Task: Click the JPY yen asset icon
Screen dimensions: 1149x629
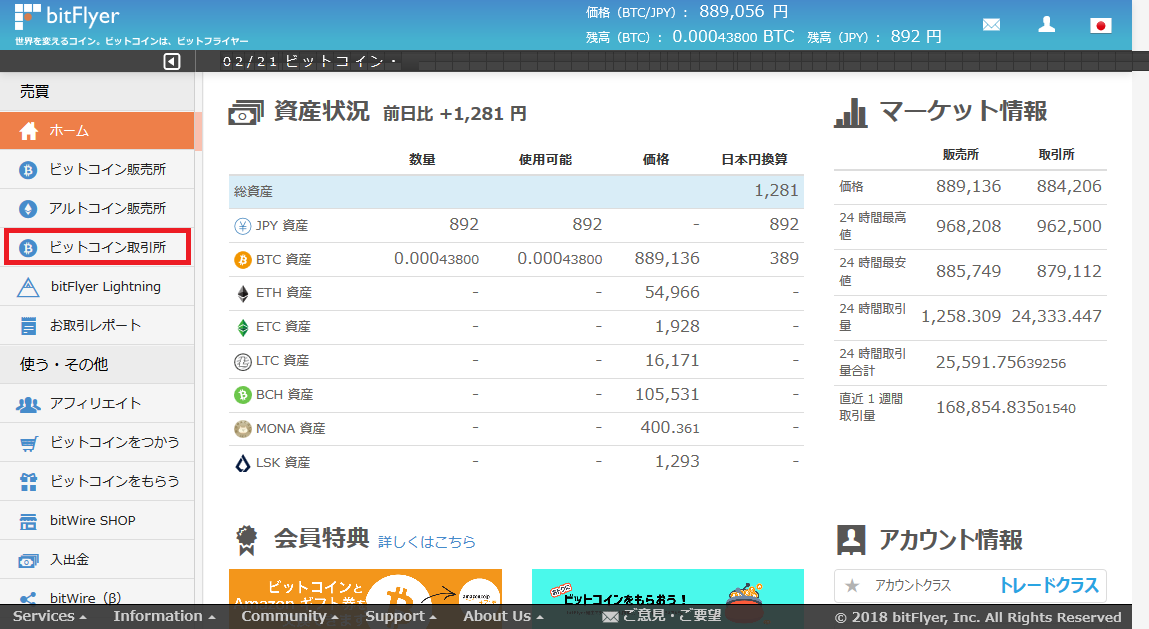Action: coord(243,226)
